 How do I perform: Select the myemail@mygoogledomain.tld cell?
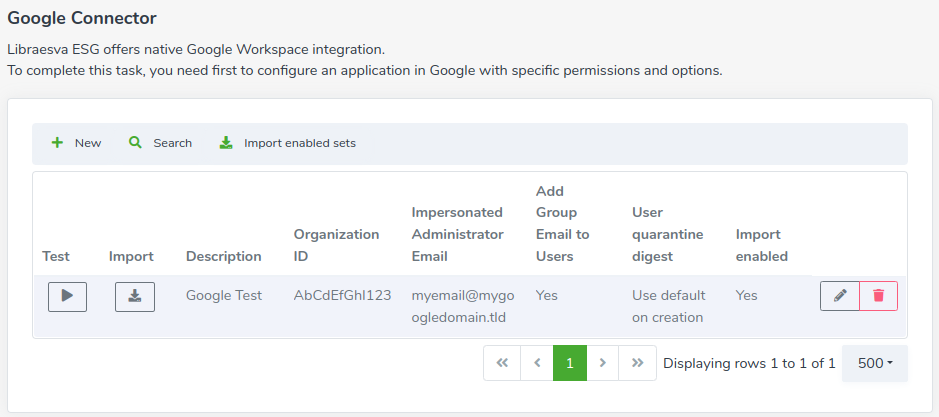coord(462,306)
